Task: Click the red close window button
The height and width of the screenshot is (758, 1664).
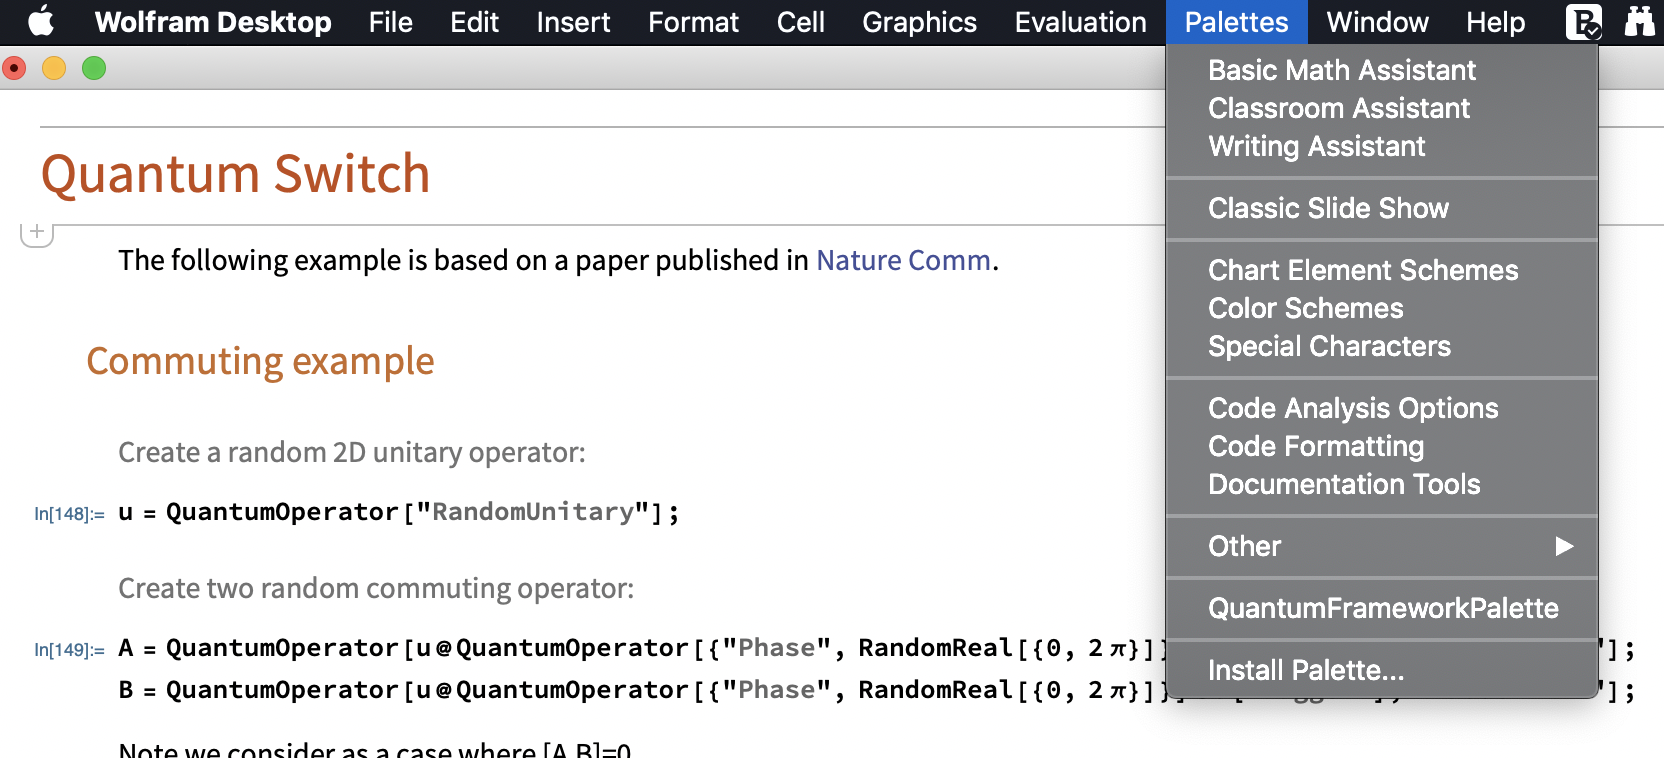Action: pyautogui.click(x=14, y=68)
